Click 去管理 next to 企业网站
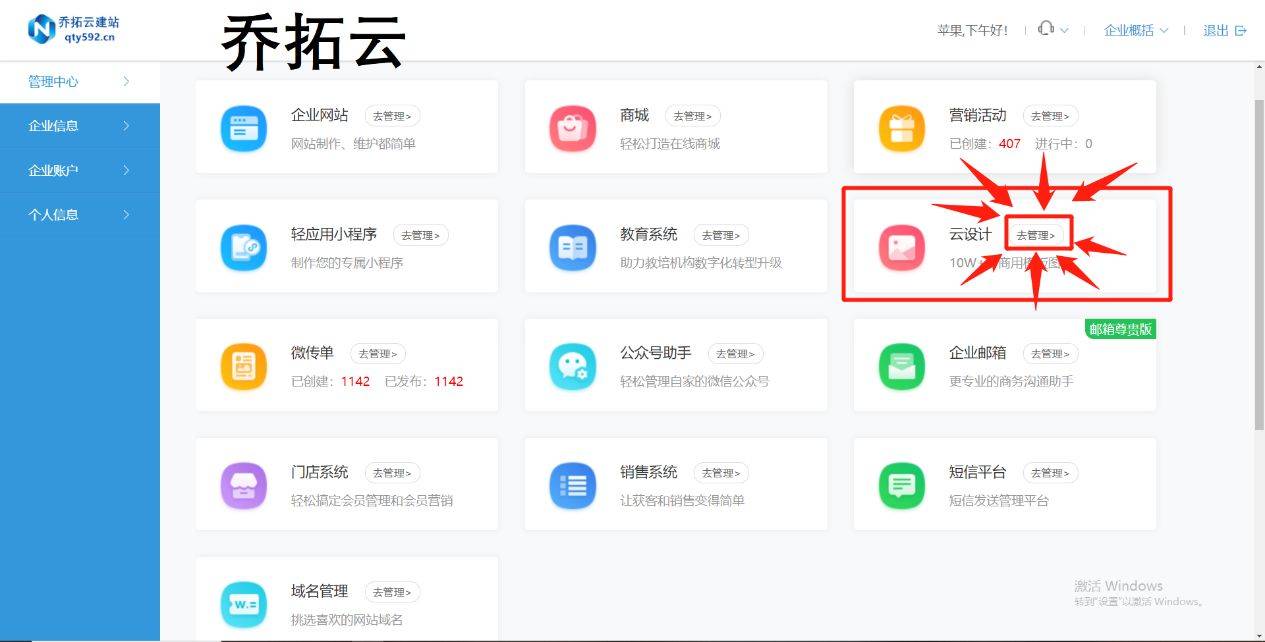 (x=392, y=116)
